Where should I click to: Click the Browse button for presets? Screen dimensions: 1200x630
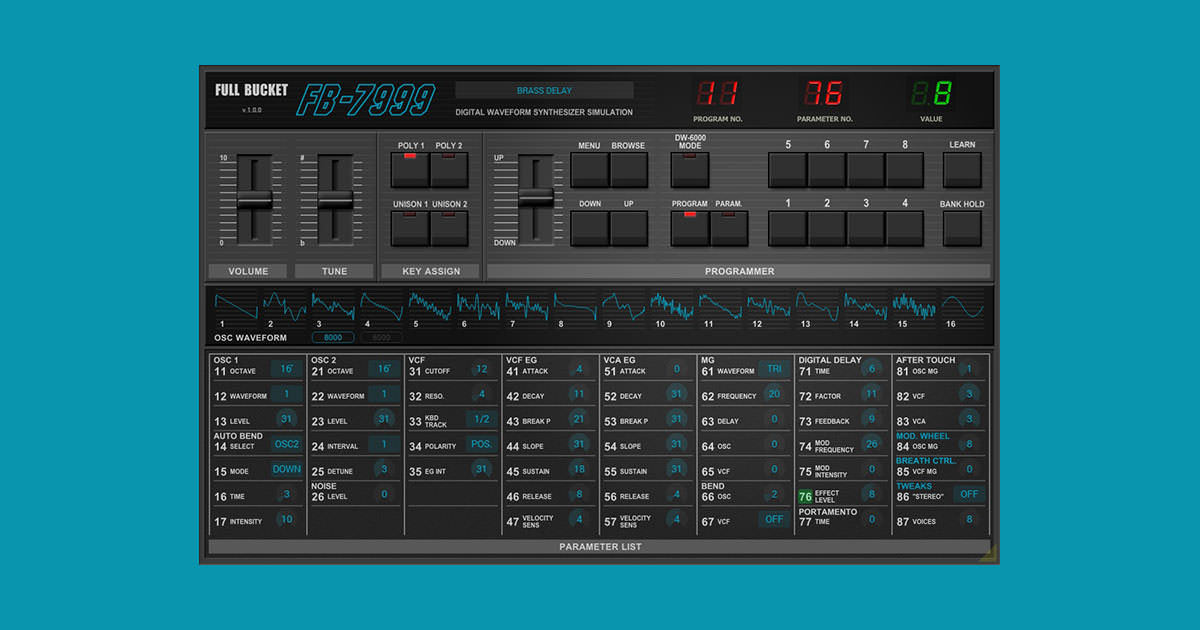point(629,170)
